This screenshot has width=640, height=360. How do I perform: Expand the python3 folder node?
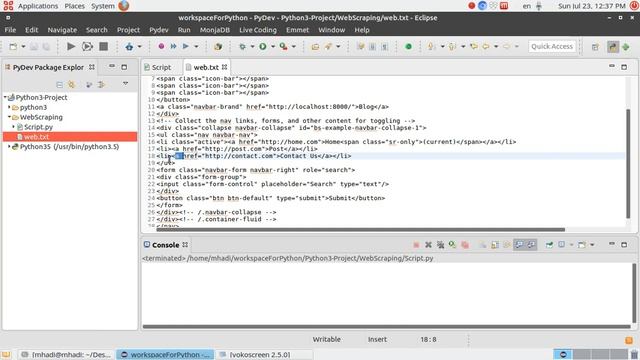9,107
